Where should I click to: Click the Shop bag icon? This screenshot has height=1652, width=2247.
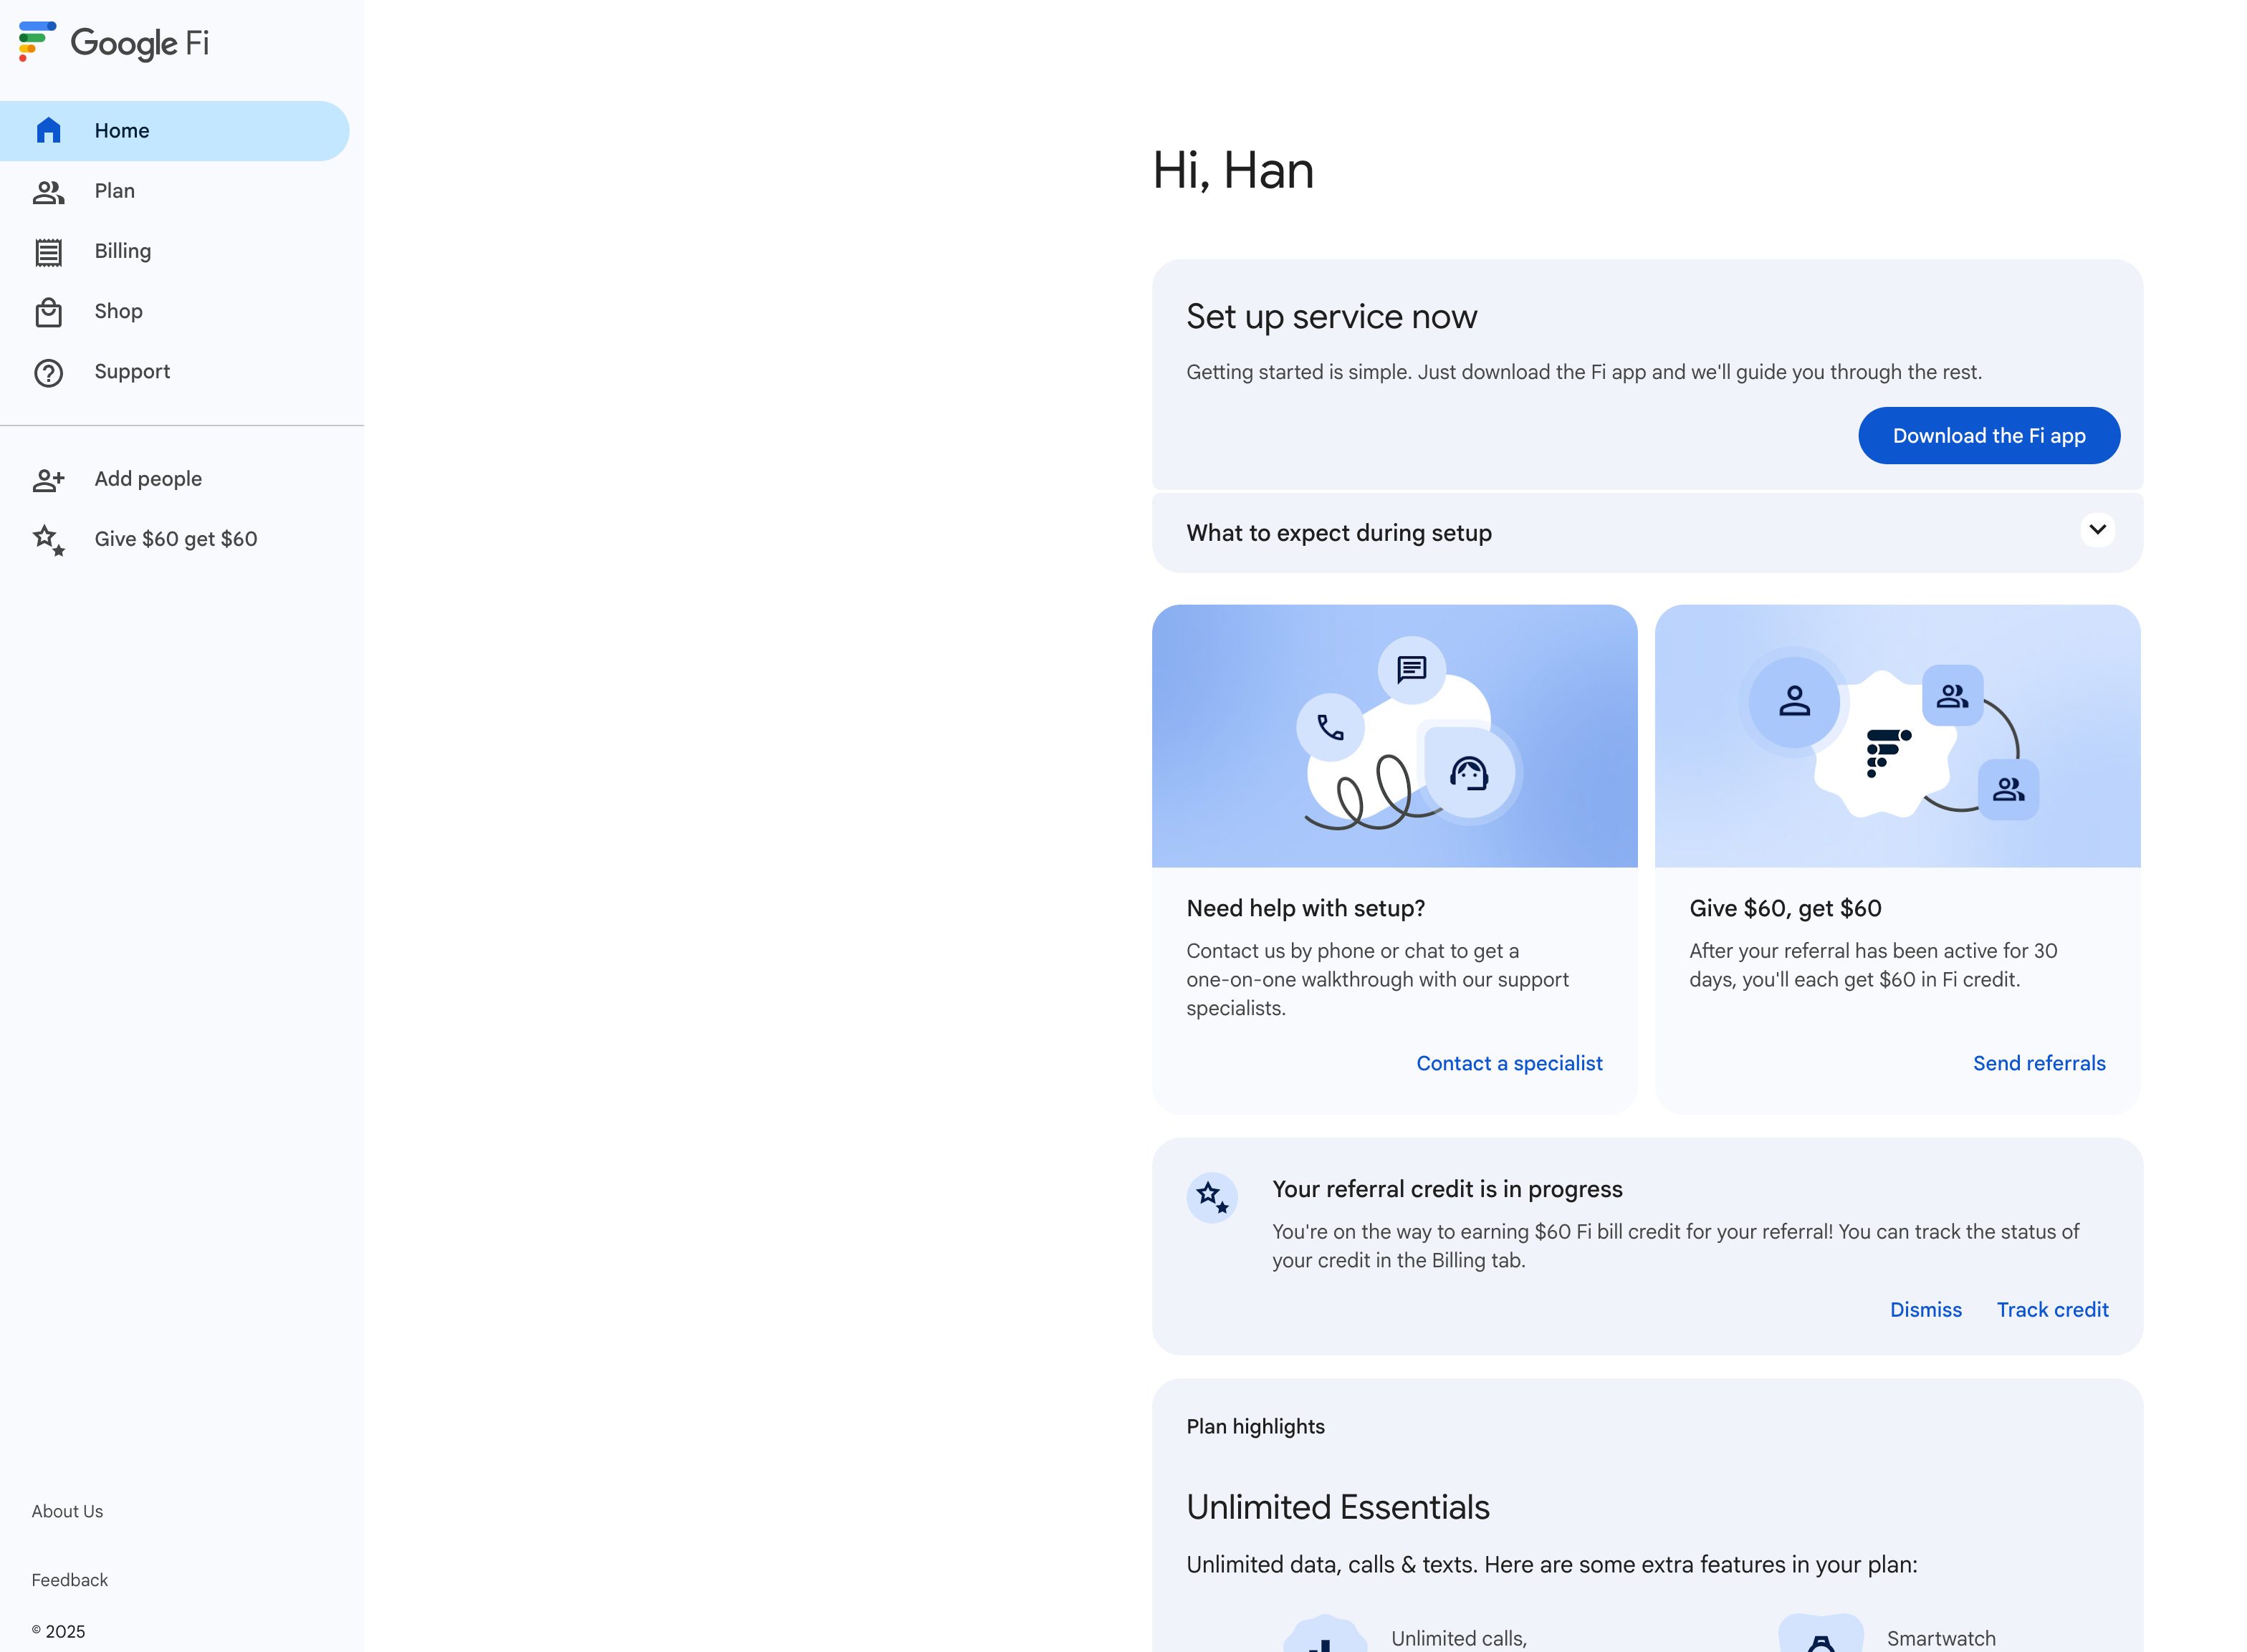coord(48,312)
